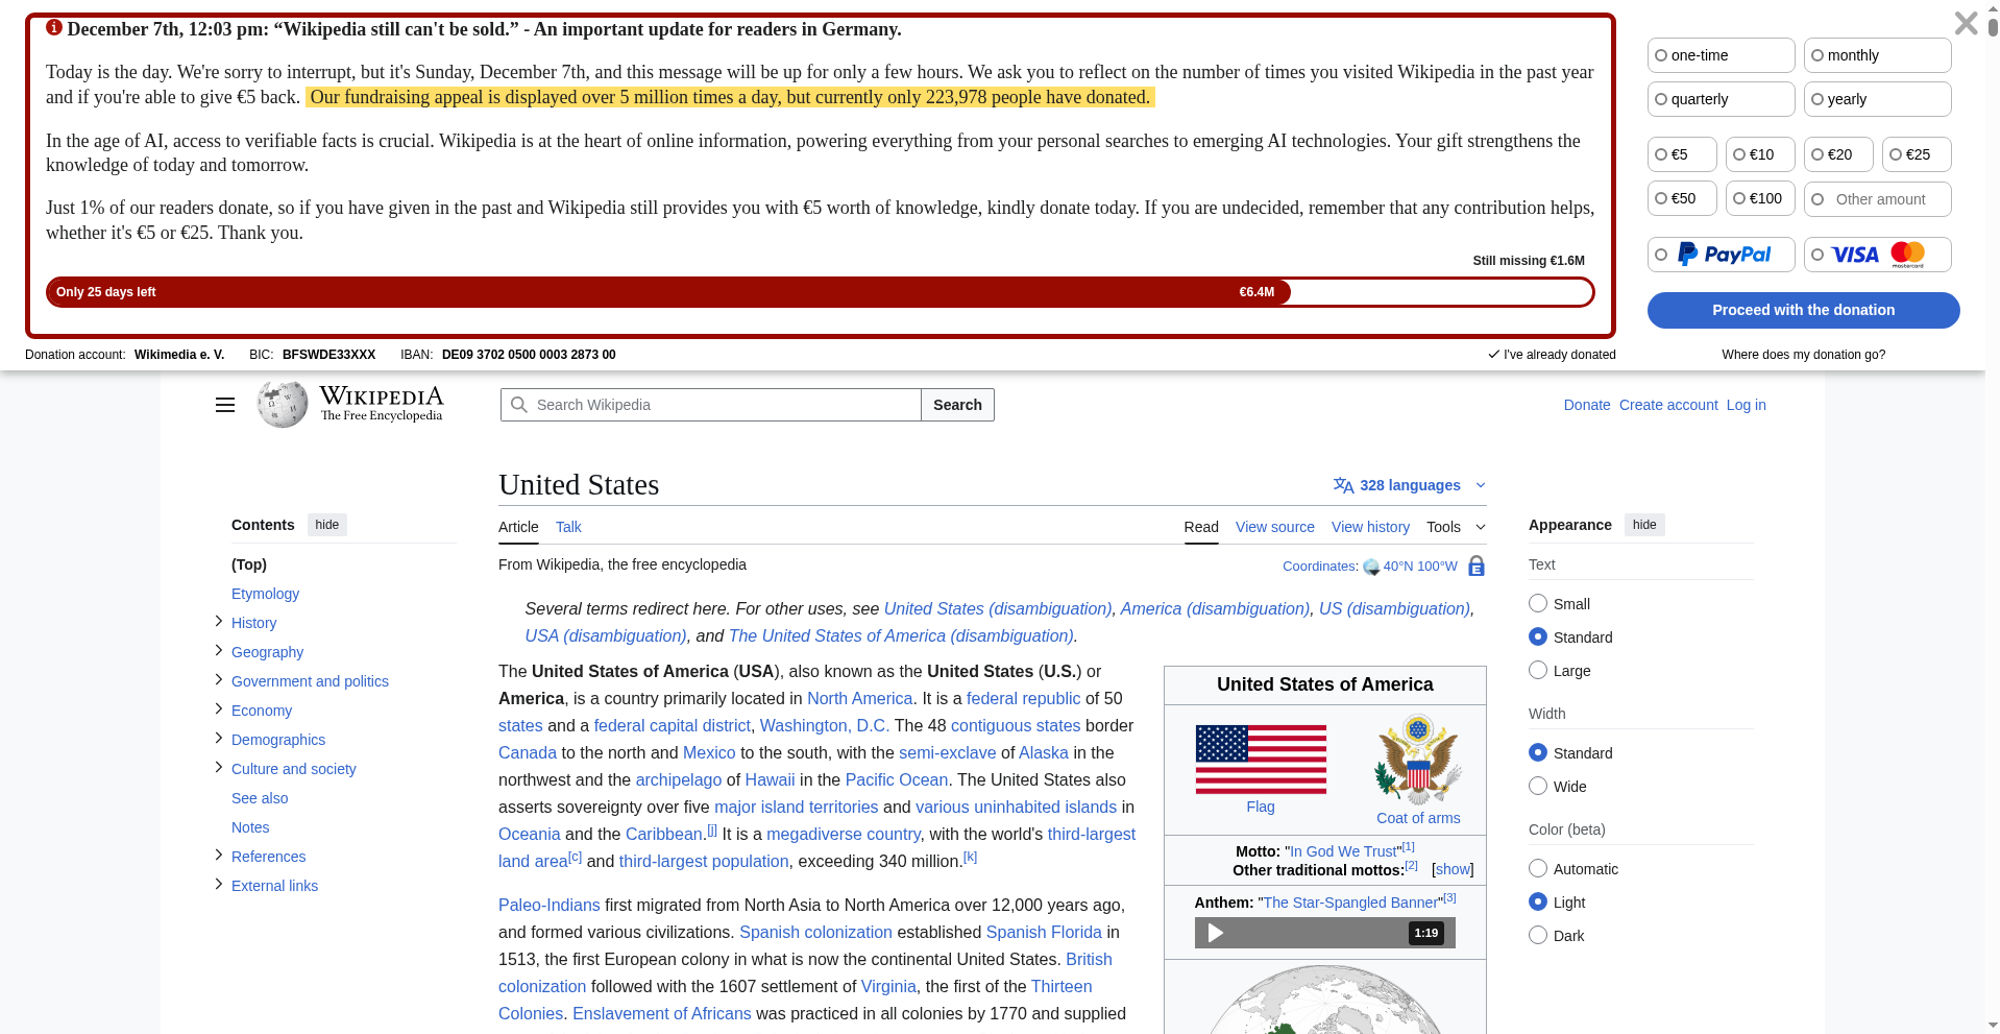
Task: Click the Wikipedia globe logo
Action: [x=282, y=404]
